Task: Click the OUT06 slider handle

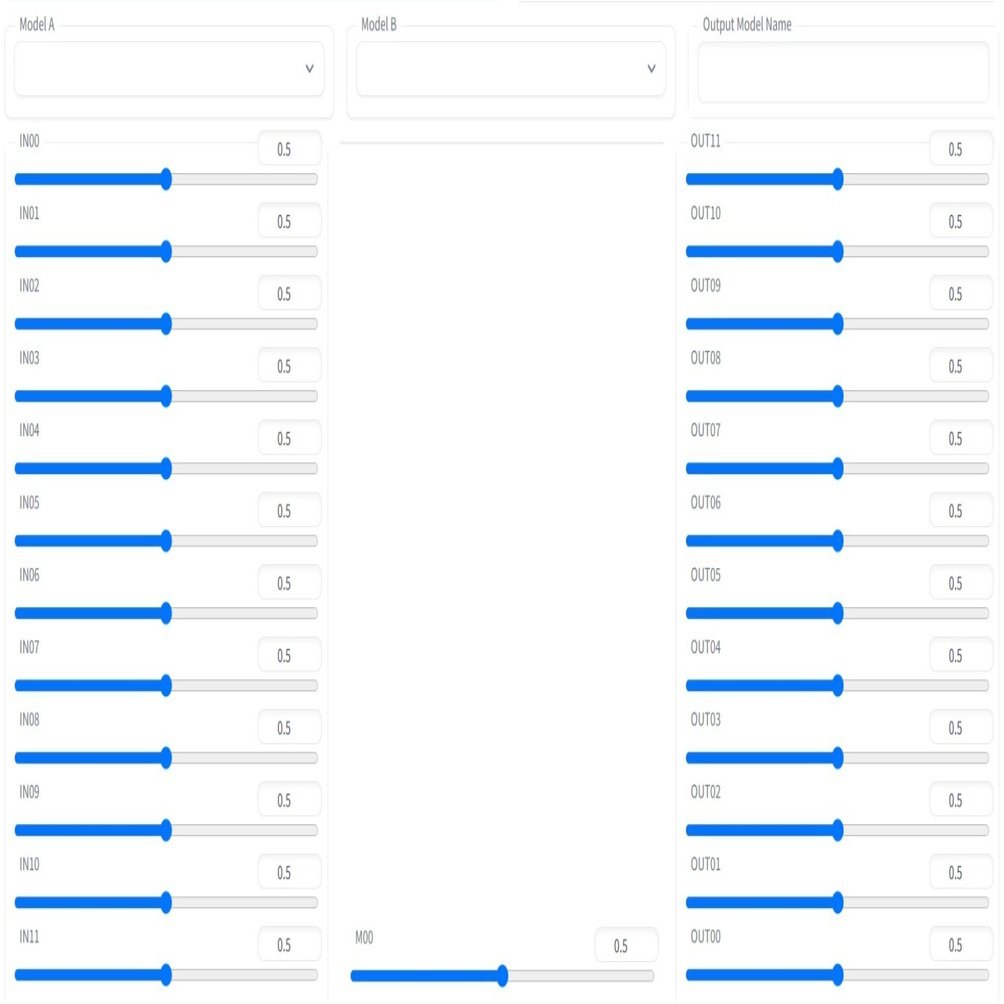Action: tap(838, 541)
